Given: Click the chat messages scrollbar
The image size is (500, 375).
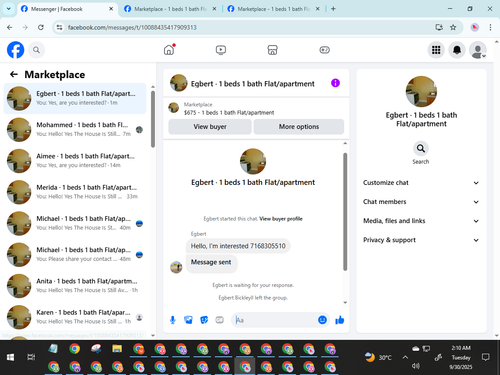Looking at the screenshot, I should 345,212.
